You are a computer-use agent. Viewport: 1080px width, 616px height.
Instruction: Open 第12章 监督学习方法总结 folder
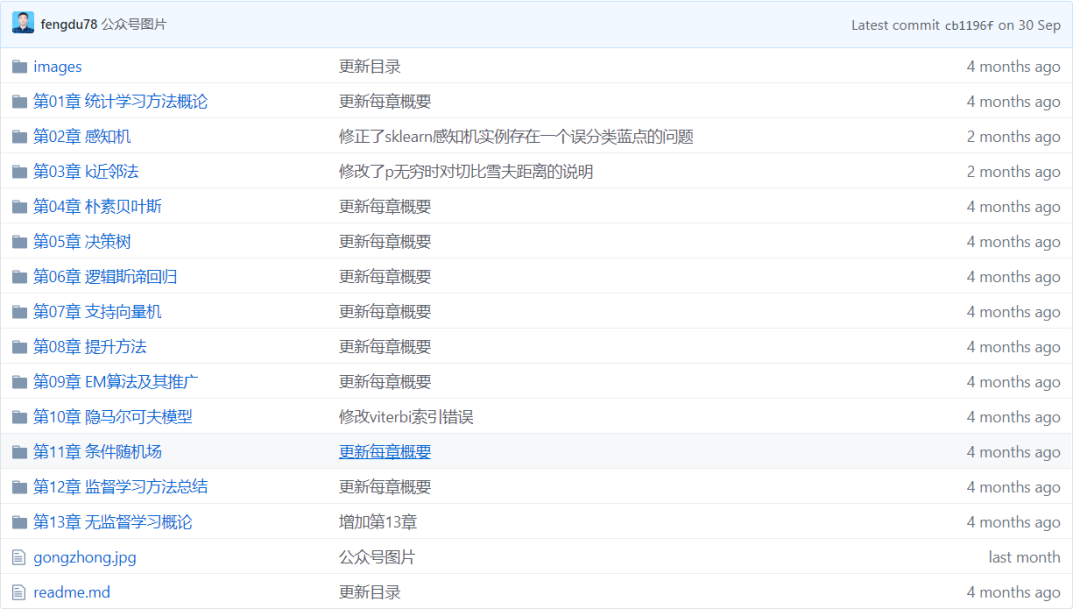(120, 487)
